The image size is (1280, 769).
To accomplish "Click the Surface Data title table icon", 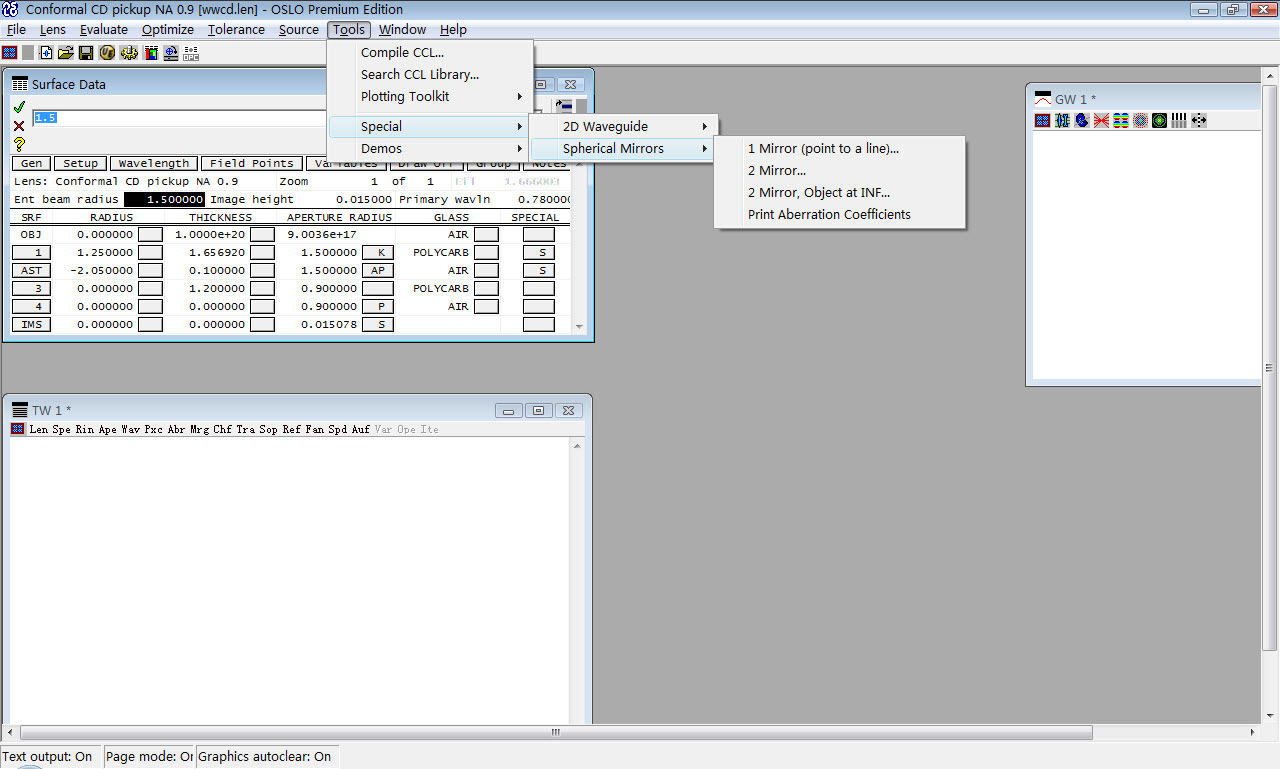I will 19,84.
